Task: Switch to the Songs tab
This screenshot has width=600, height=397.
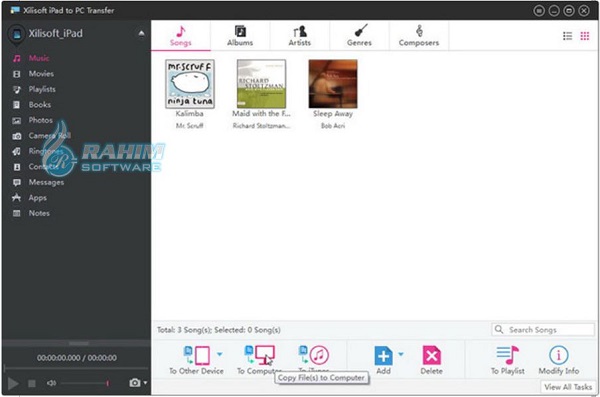Action: (x=181, y=36)
